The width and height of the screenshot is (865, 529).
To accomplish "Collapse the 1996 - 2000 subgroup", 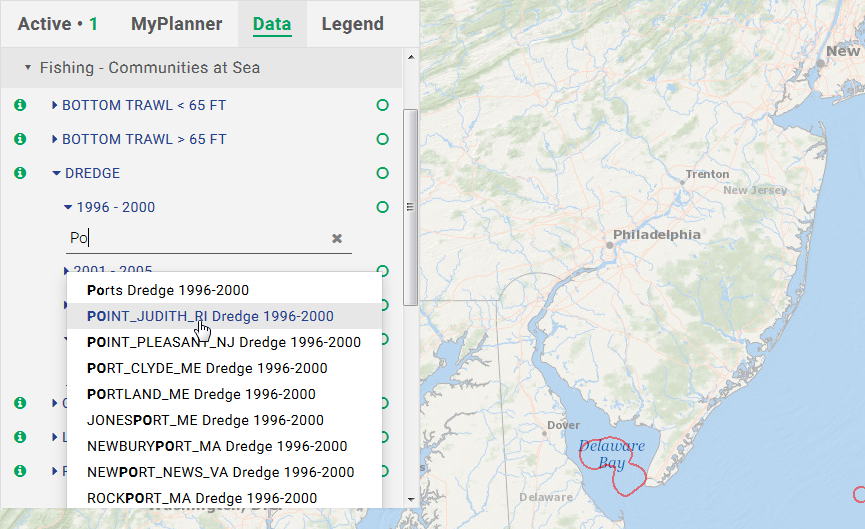I will 68,207.
